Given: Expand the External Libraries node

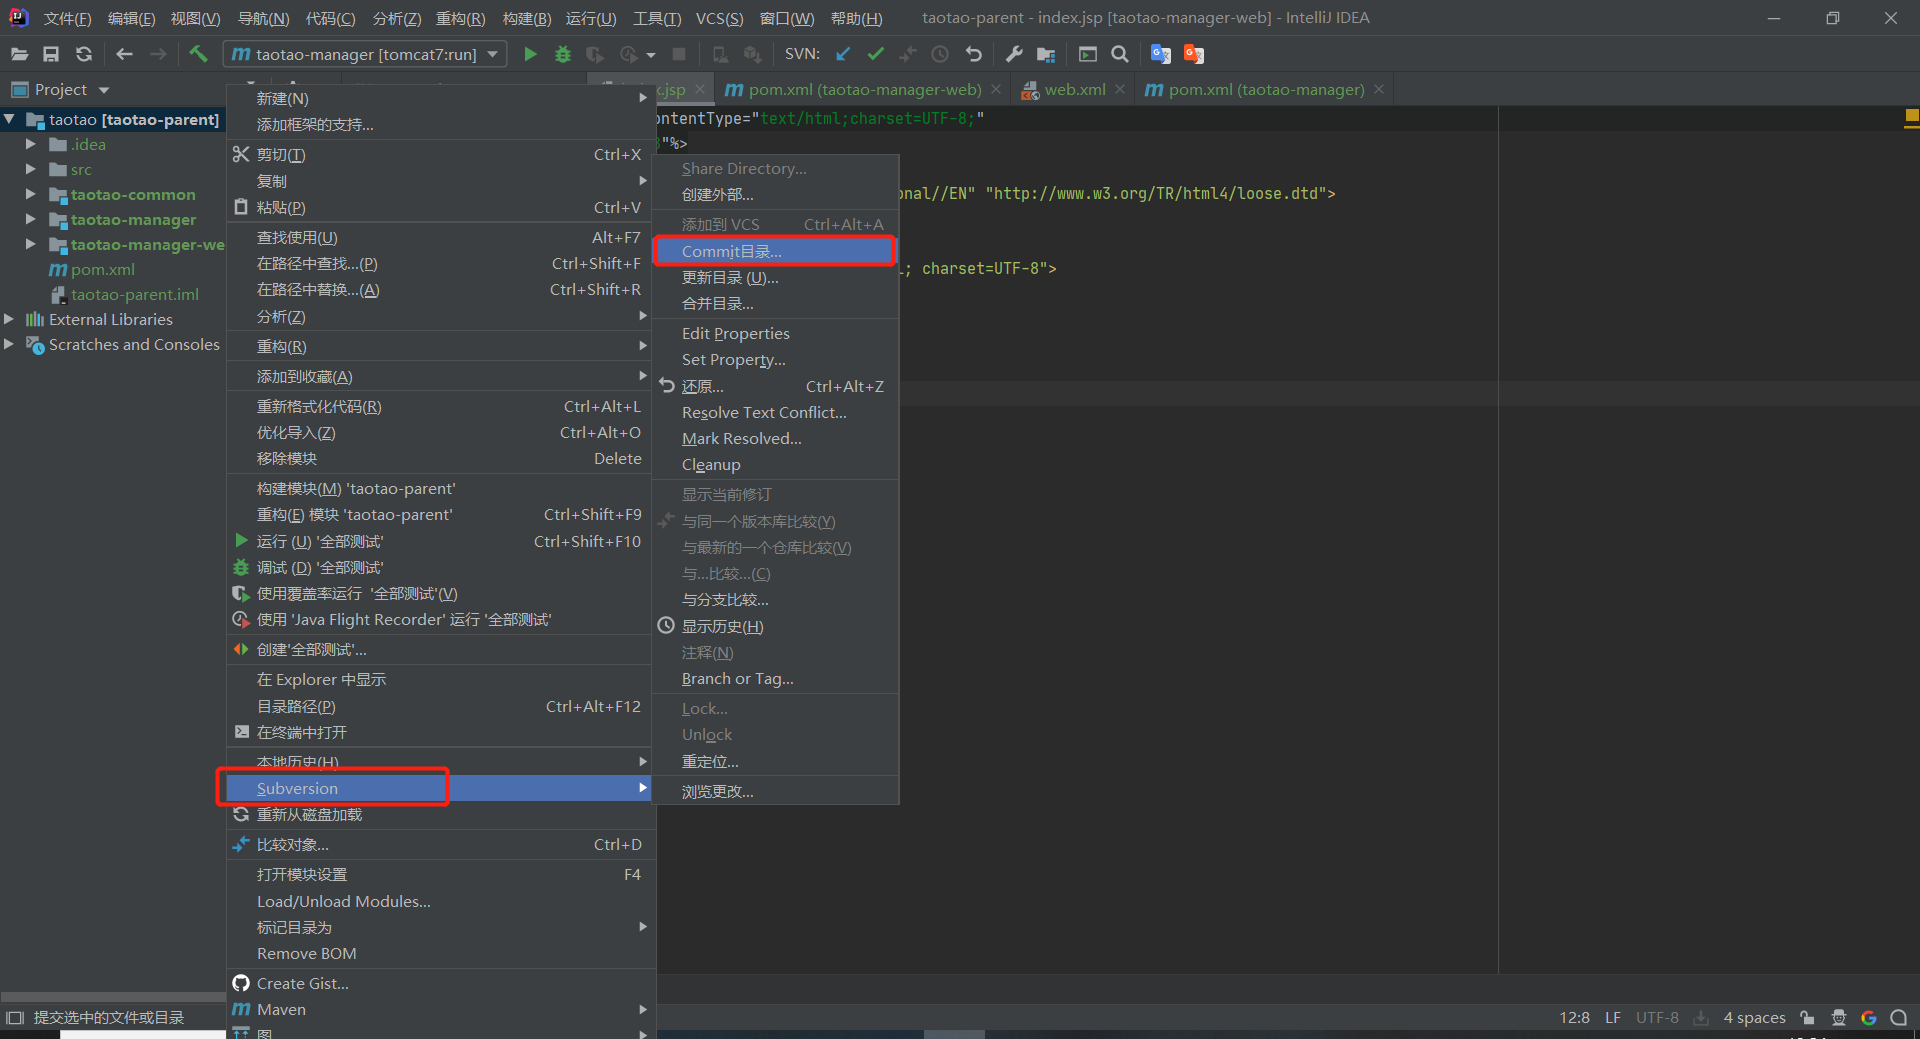Looking at the screenshot, I should point(9,319).
